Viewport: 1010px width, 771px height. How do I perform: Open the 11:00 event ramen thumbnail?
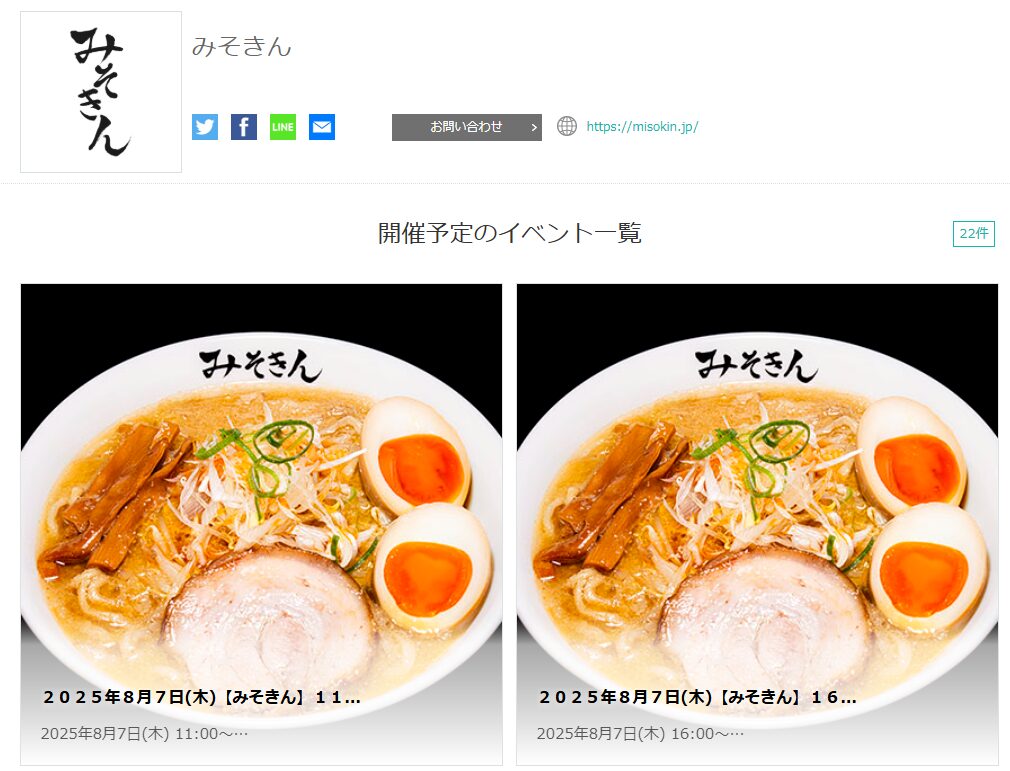coord(262,490)
